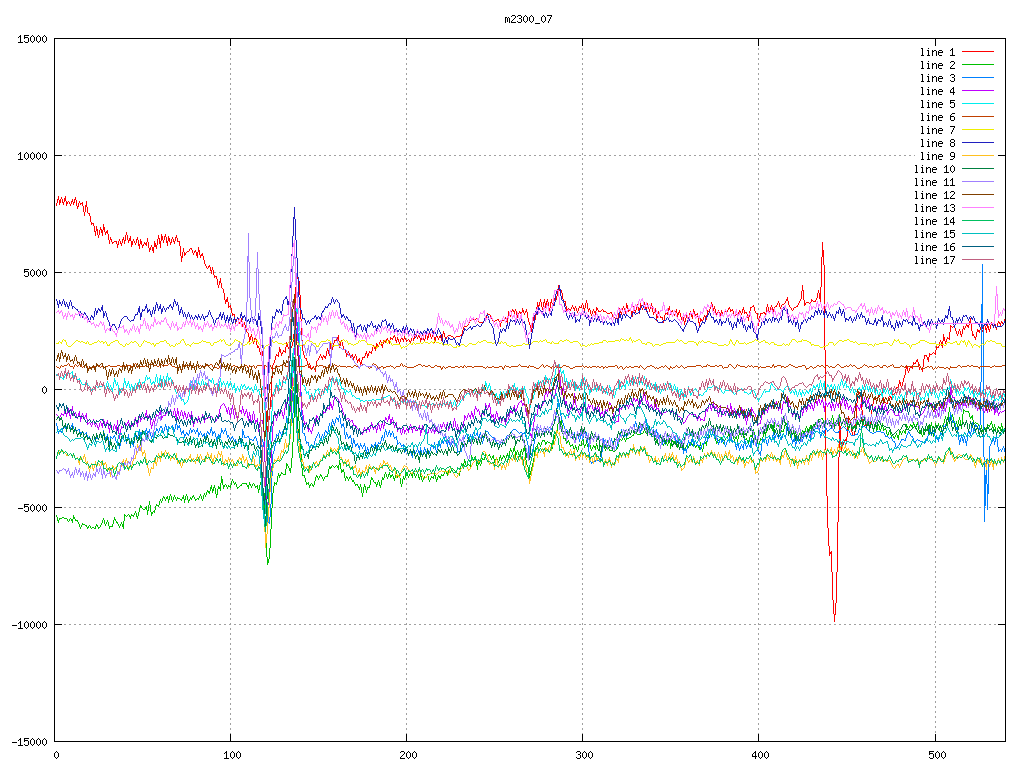Select the -10000 y-axis tick label

(x=27, y=625)
